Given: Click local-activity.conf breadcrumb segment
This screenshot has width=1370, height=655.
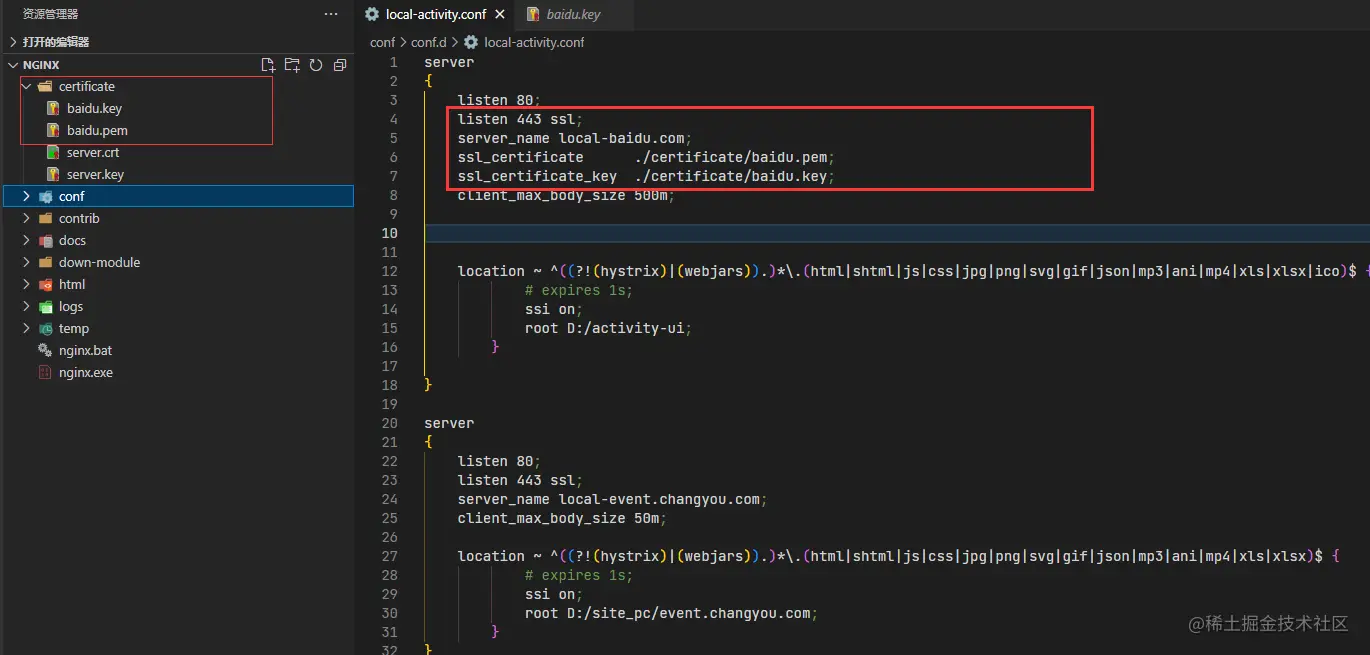Looking at the screenshot, I should click(534, 42).
